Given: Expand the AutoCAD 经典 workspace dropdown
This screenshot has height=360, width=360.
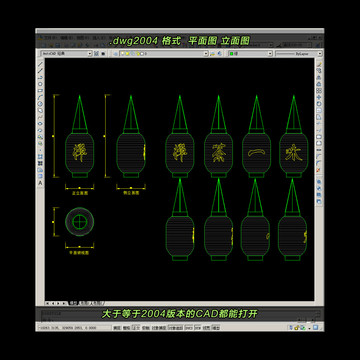Looking at the screenshot, I should coord(66,53).
